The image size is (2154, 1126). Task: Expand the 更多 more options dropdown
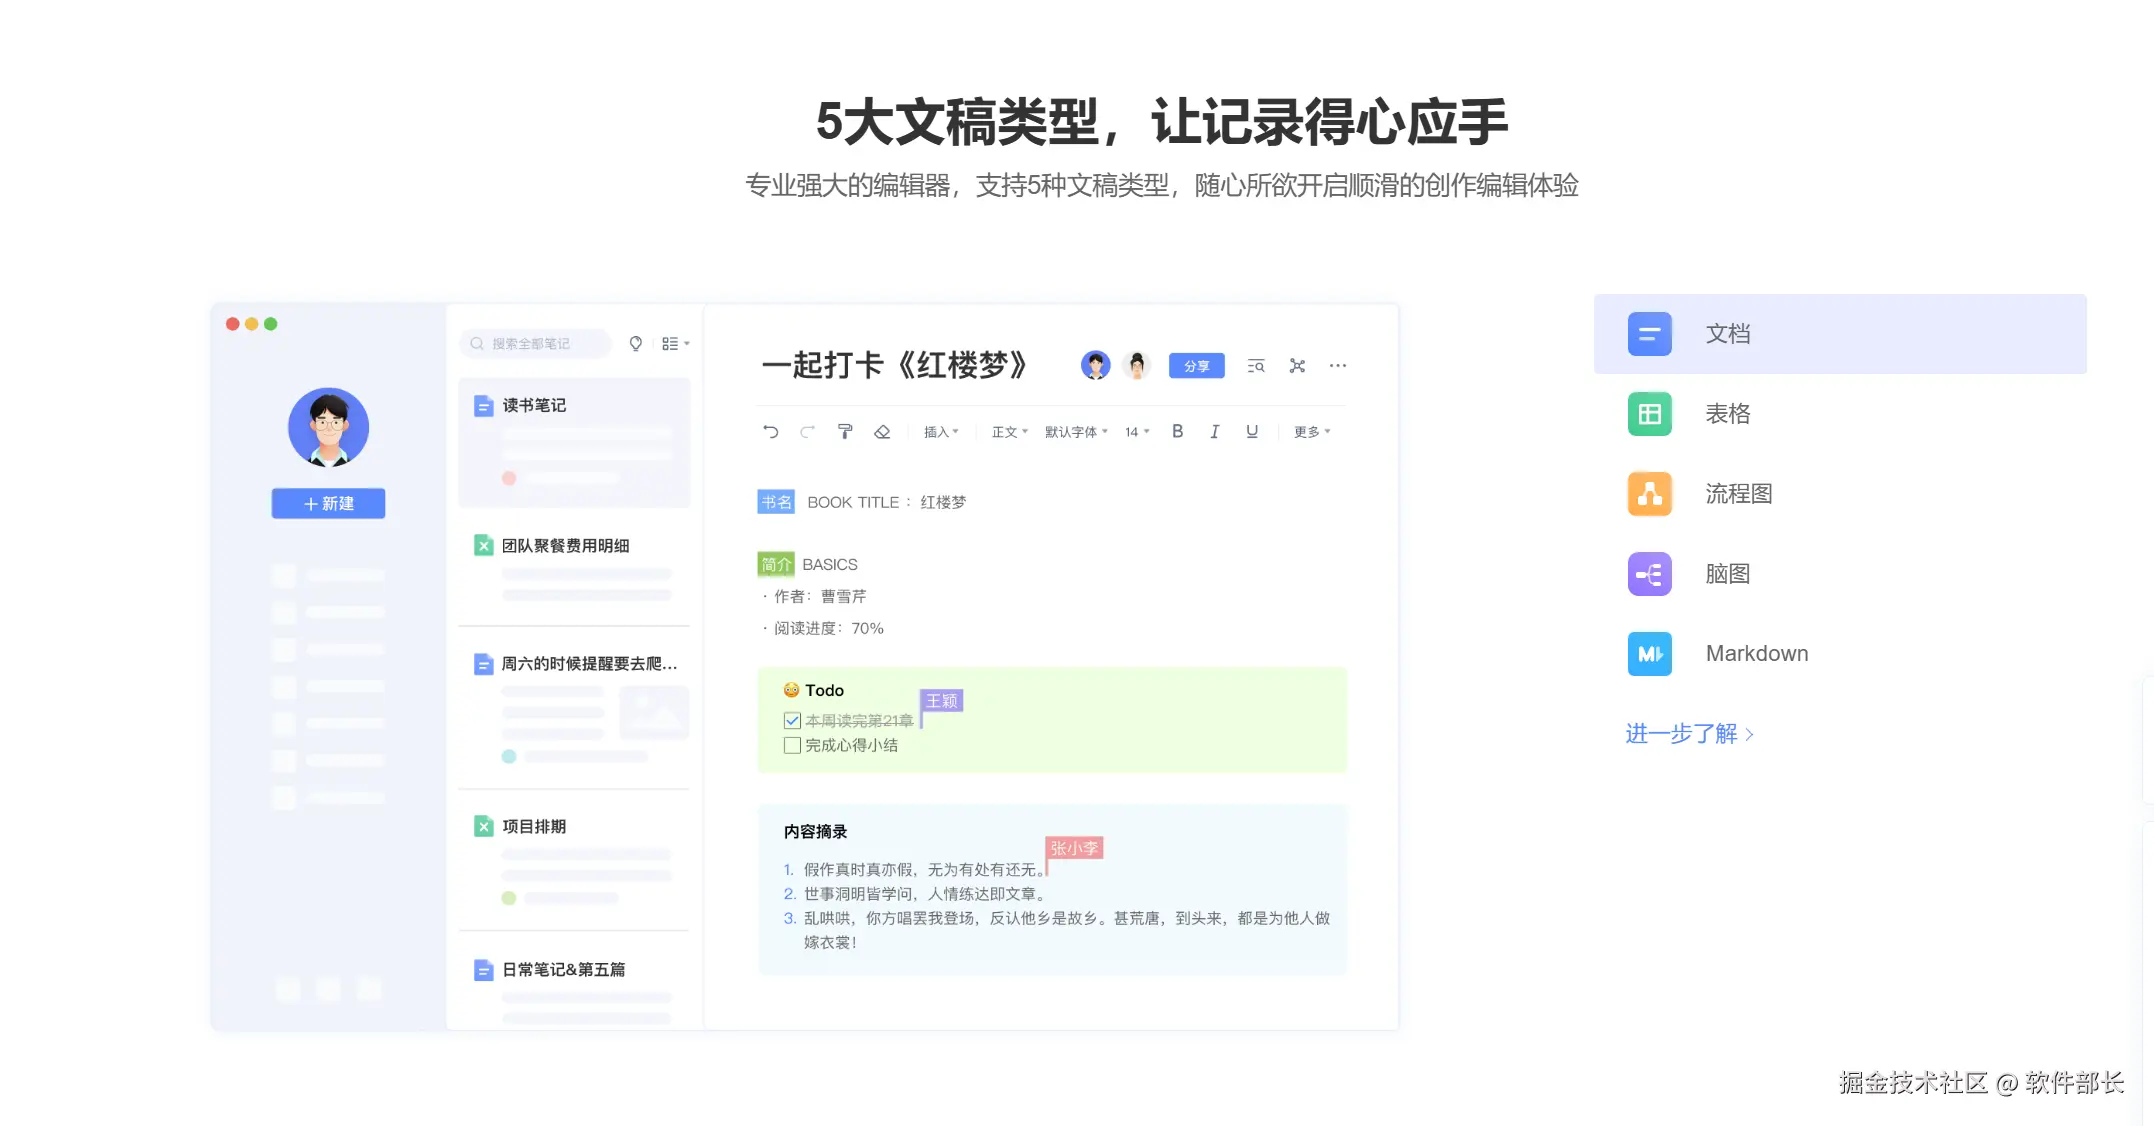coord(1311,432)
